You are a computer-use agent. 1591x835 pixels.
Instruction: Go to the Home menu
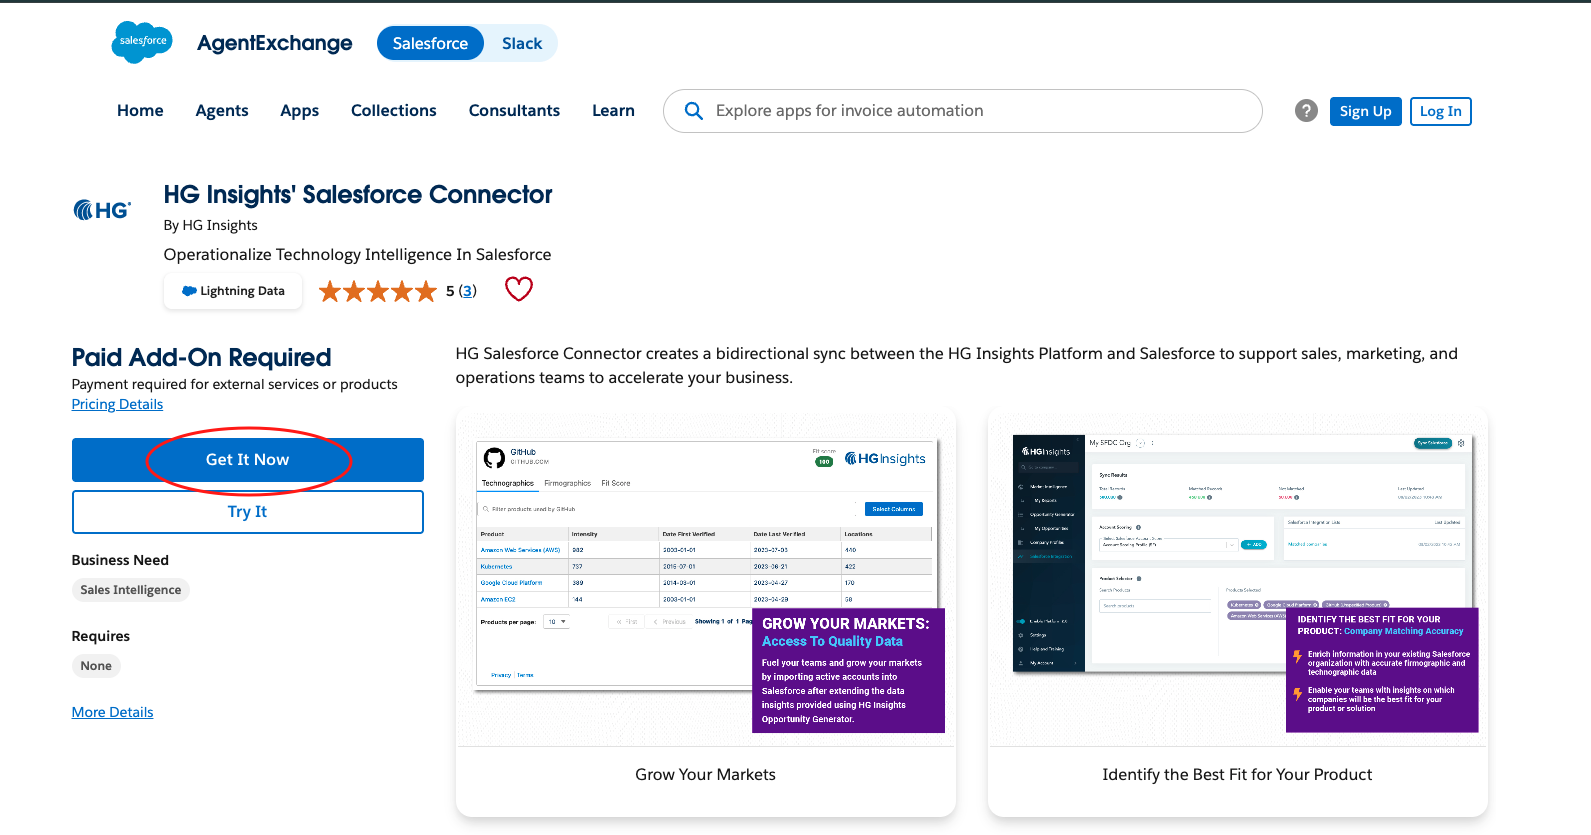point(140,110)
